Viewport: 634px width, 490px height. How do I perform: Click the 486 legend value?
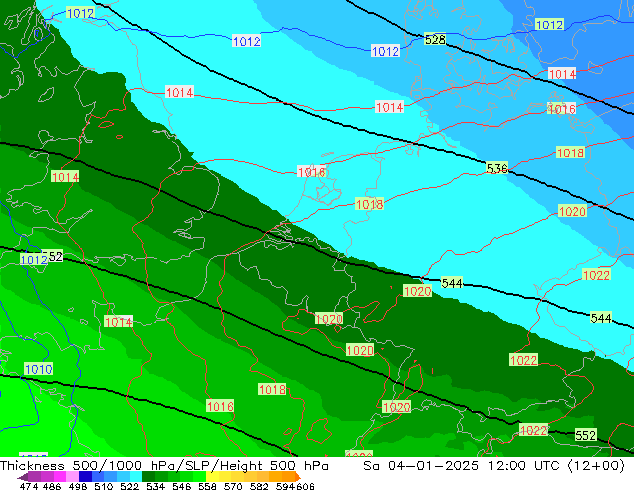[52, 486]
